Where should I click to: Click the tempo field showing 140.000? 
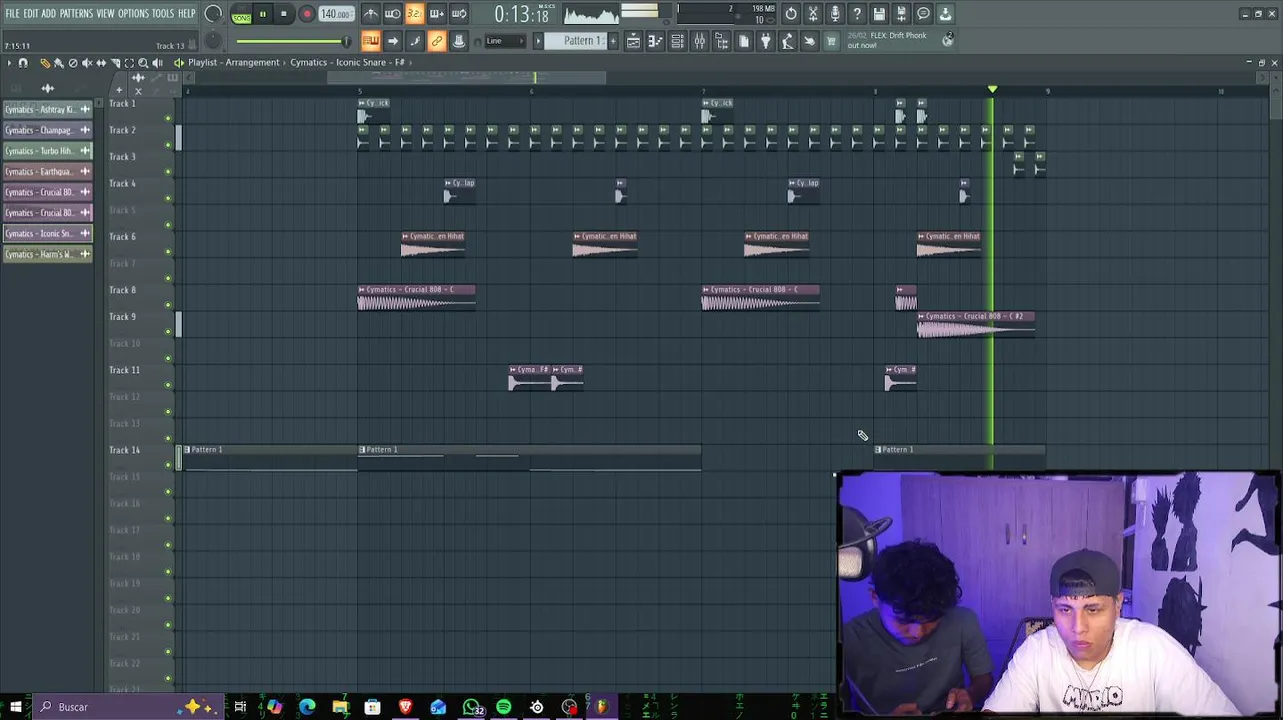click(x=336, y=14)
